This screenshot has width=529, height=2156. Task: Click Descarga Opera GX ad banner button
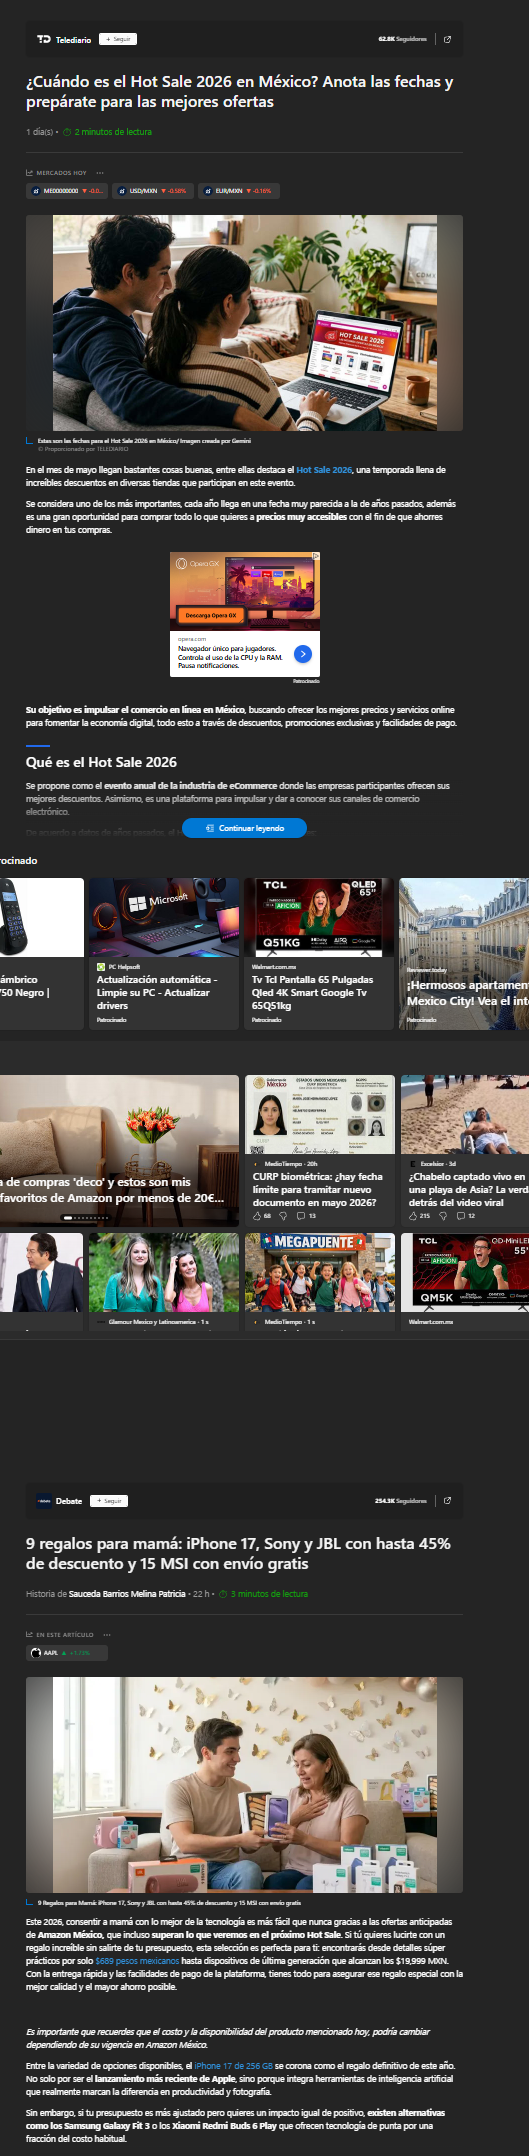(x=211, y=615)
